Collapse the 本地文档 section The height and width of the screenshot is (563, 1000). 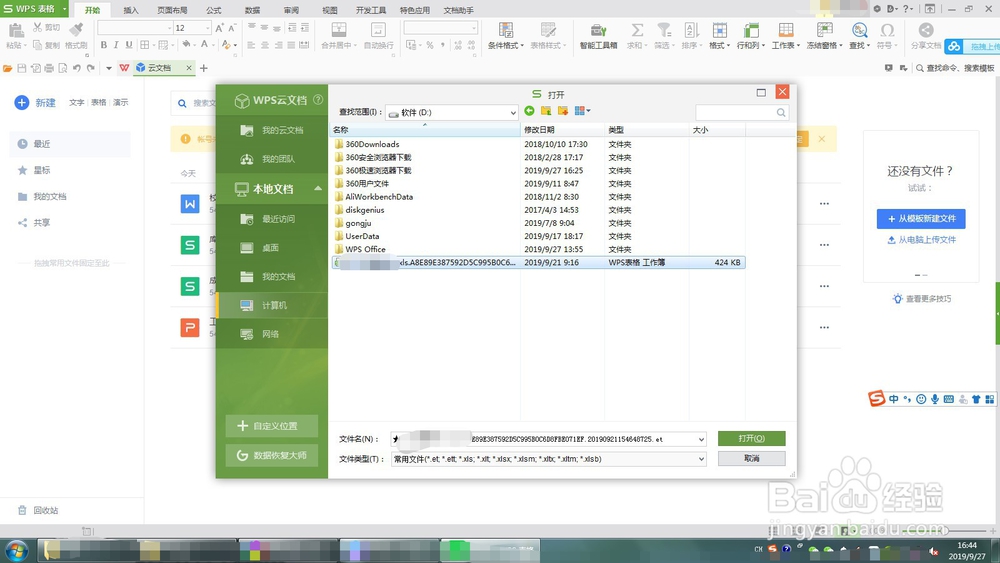click(x=318, y=189)
